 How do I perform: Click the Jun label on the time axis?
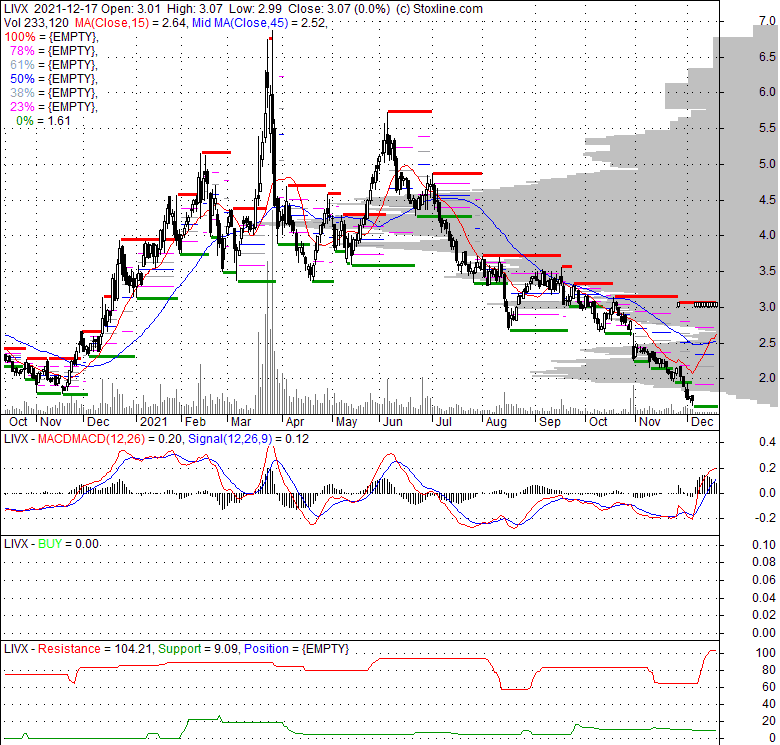392,422
